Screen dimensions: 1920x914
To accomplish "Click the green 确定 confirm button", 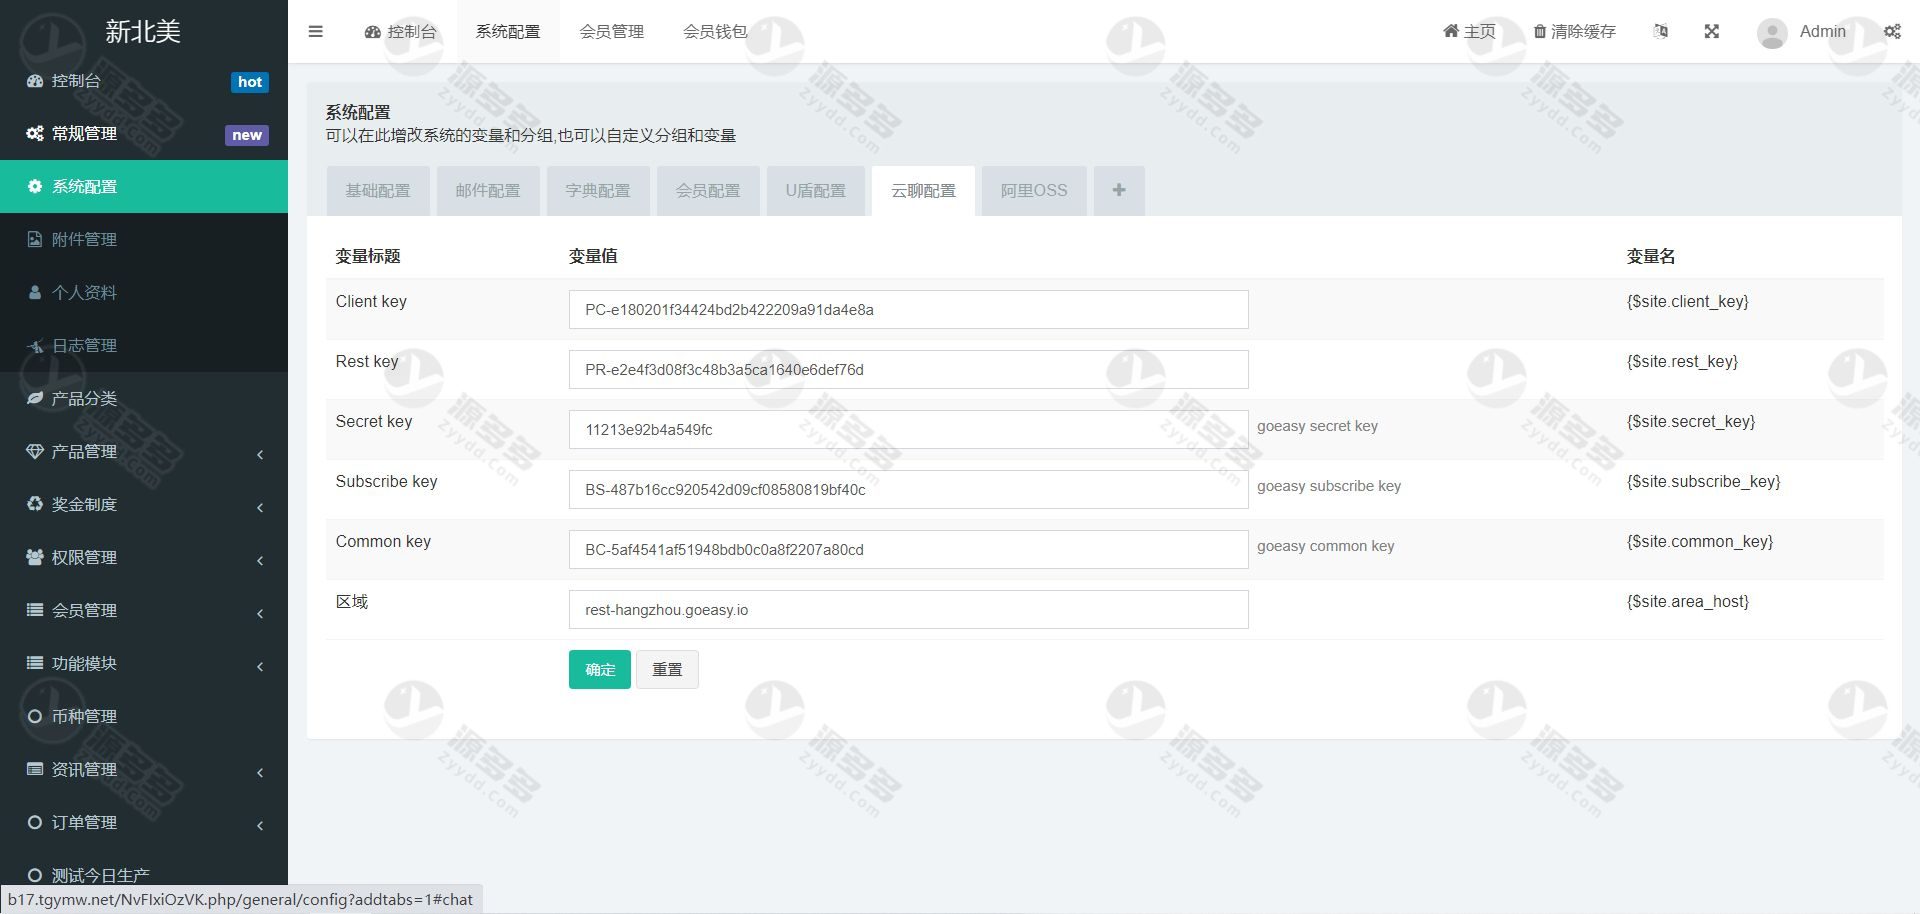I will [x=599, y=669].
